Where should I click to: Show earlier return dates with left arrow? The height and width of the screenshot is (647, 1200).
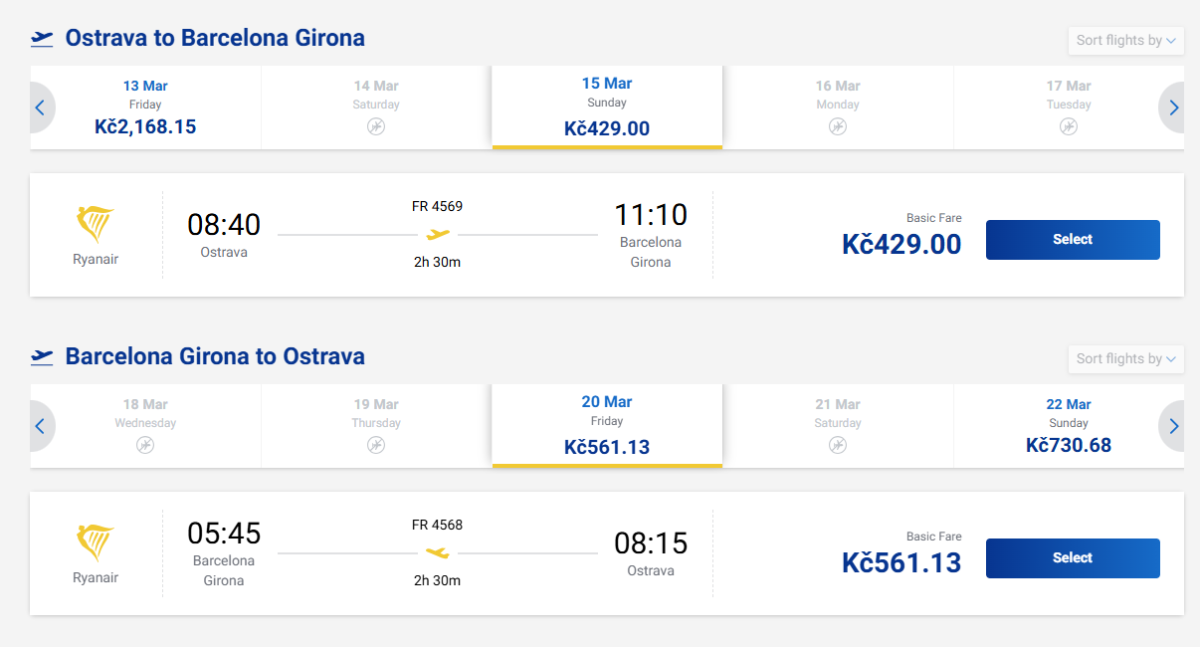point(40,426)
